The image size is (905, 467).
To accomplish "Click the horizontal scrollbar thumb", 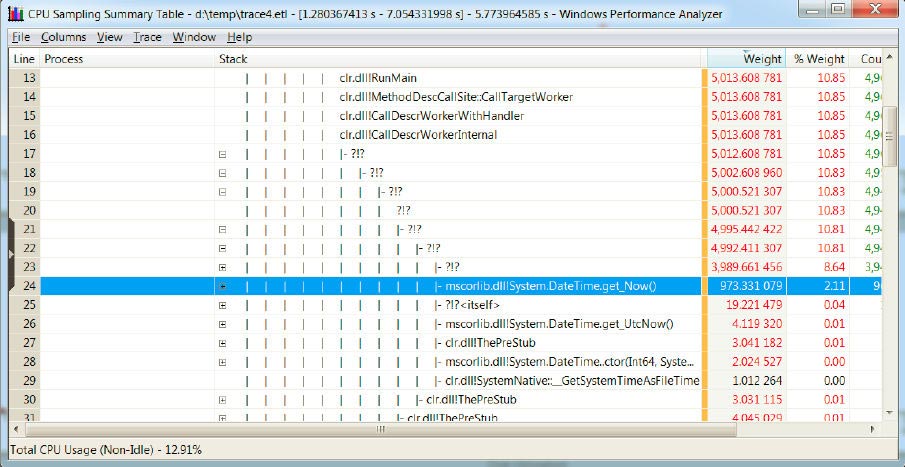I will pos(380,429).
